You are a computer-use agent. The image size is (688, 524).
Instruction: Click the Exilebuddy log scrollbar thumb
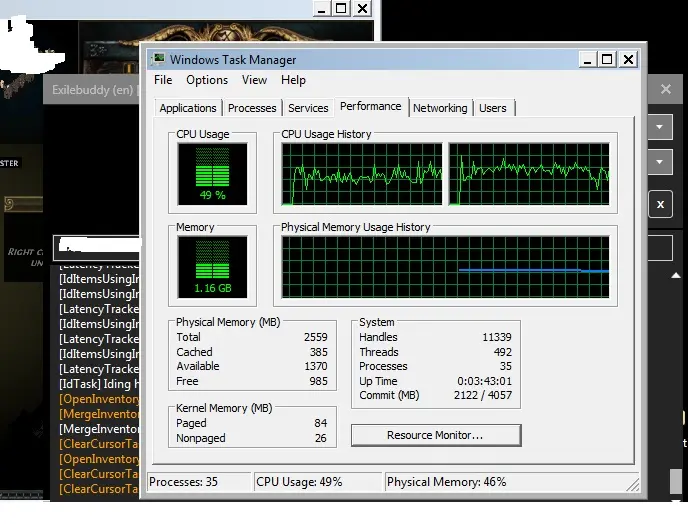pos(676,481)
